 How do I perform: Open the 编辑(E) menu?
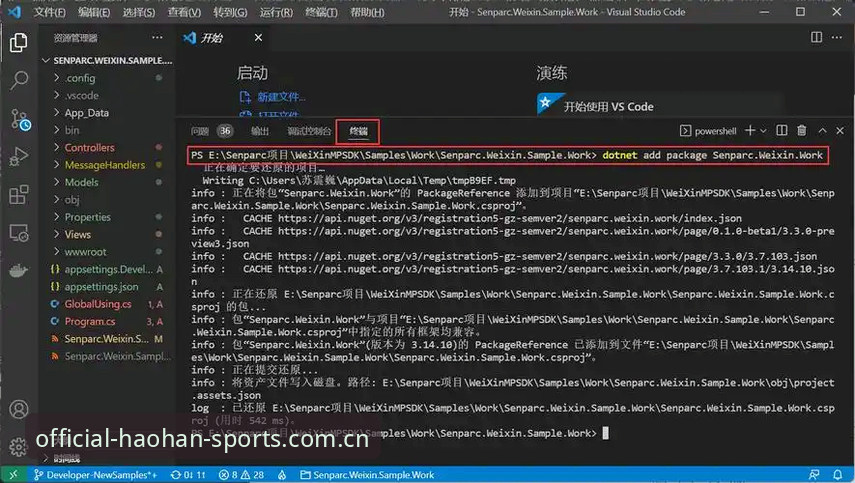[x=94, y=12]
